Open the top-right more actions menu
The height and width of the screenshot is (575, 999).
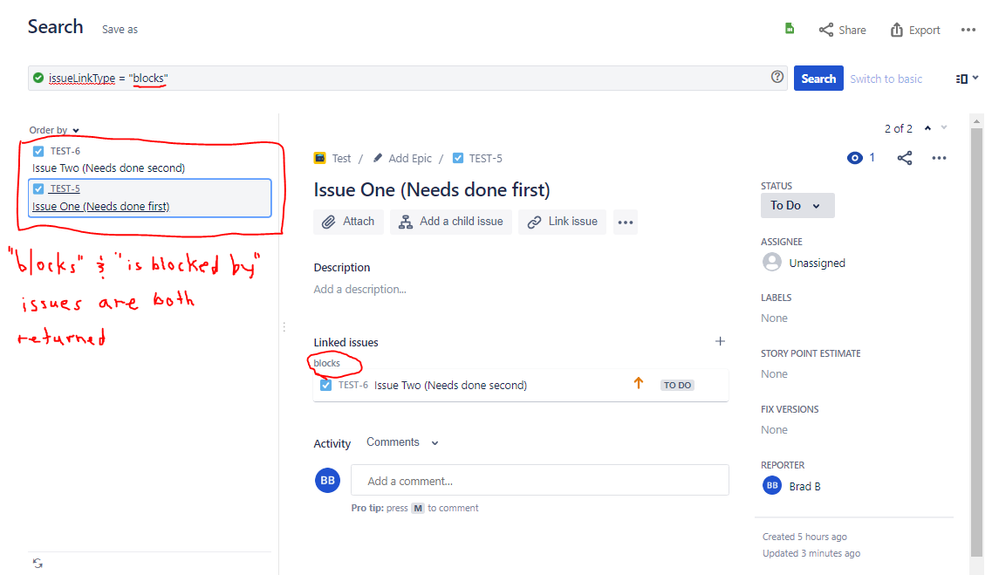pyautogui.click(x=968, y=30)
